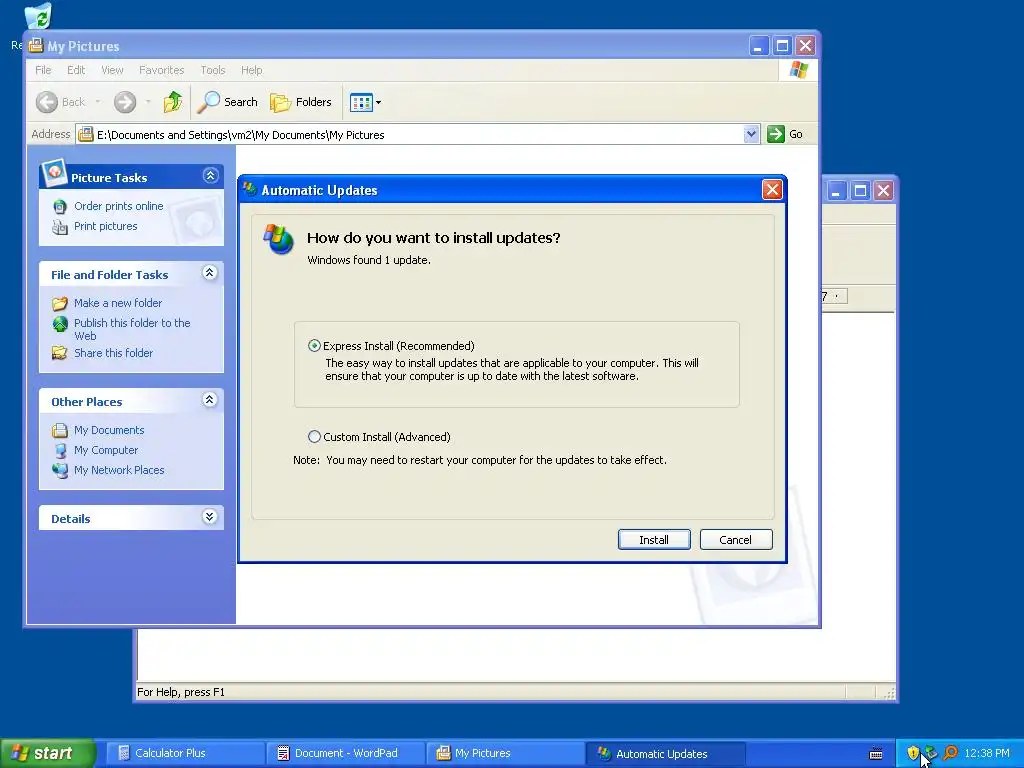The image size is (1024, 768).
Task: Open My Documents from Other Places
Action: click(109, 430)
